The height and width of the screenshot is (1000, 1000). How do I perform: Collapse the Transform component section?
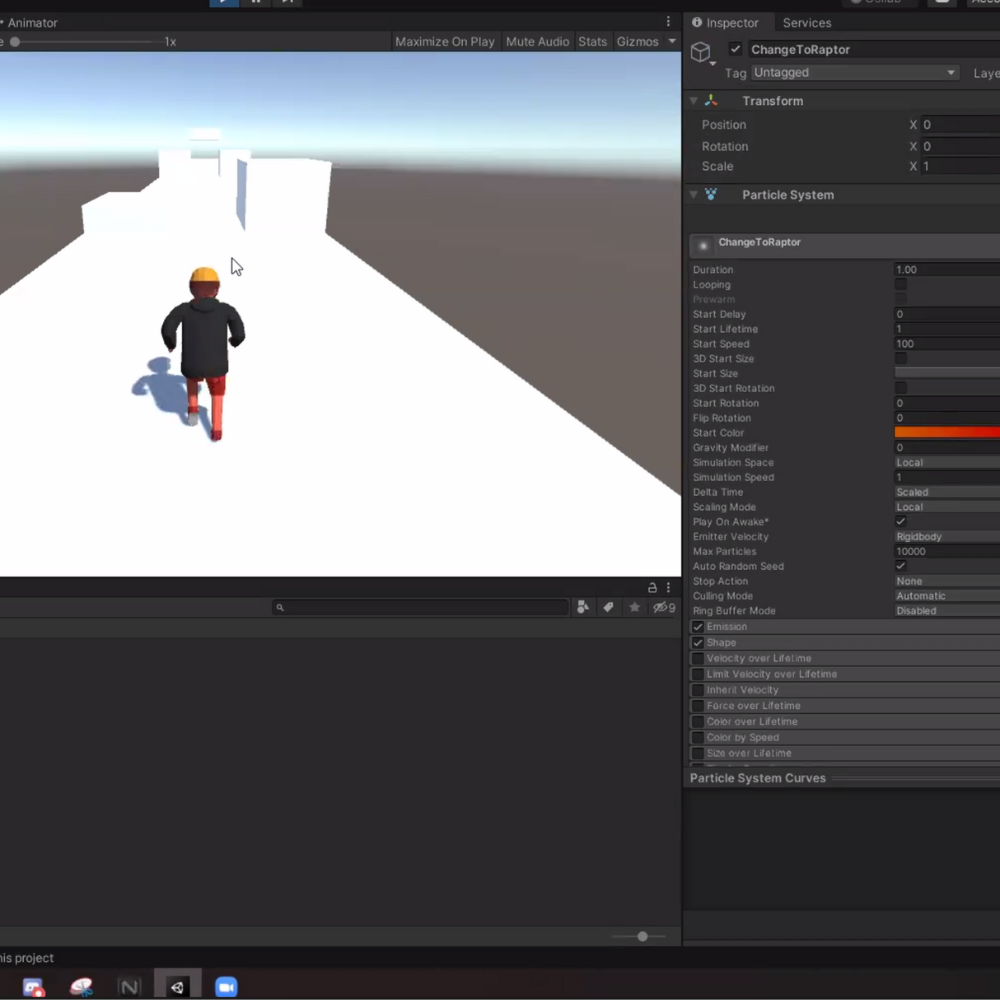(x=694, y=100)
